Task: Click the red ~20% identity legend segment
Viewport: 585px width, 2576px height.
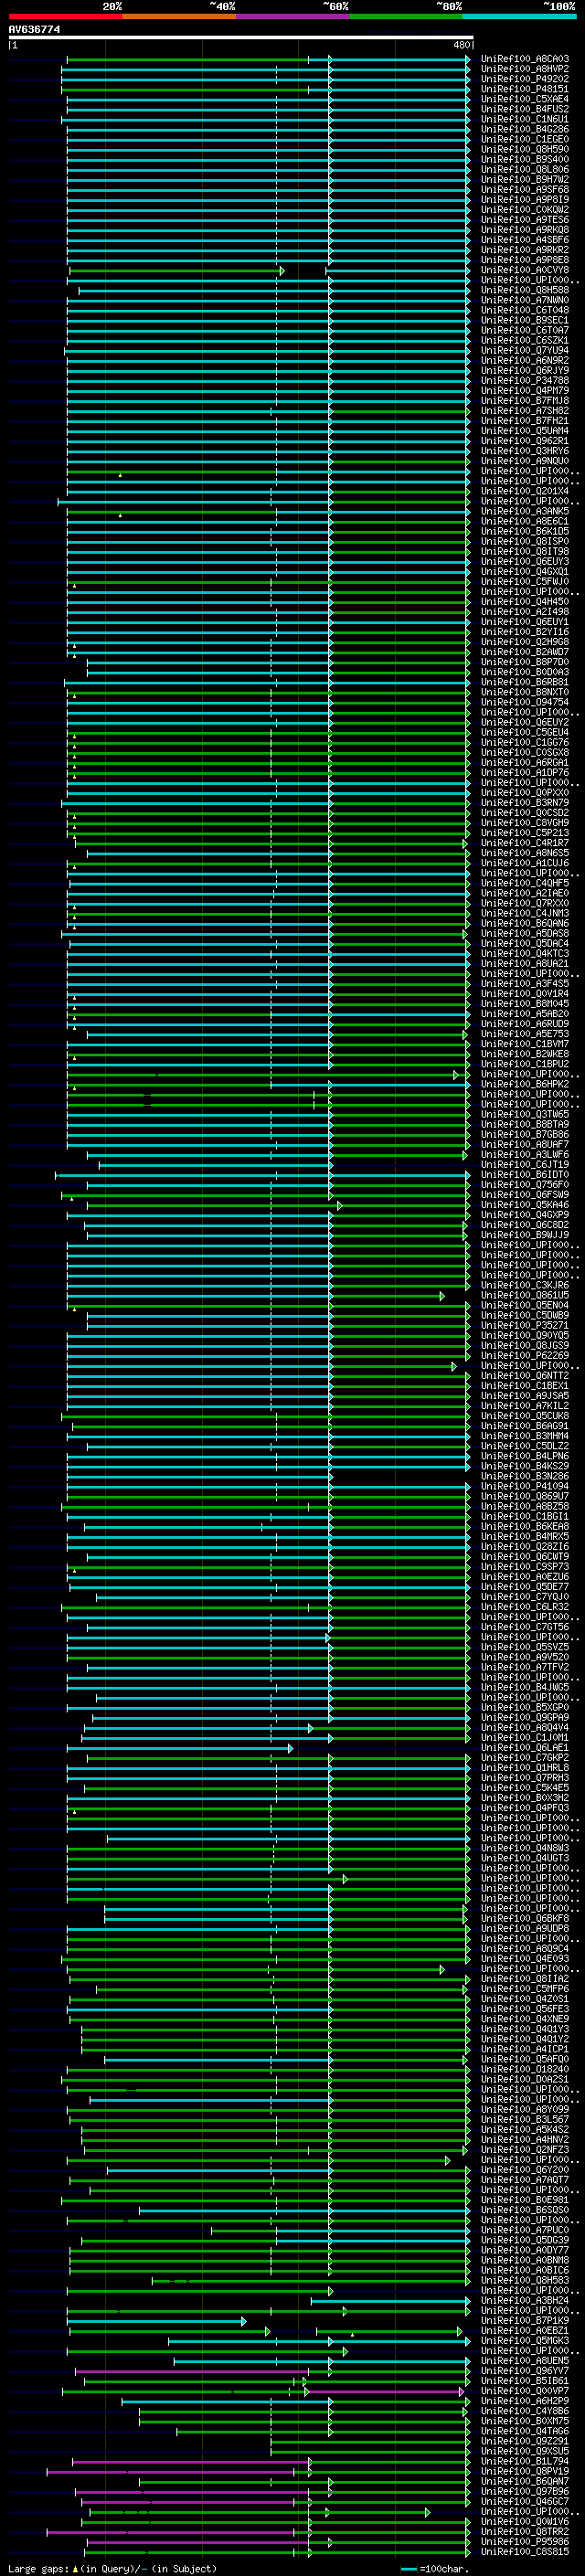Action: pos(65,16)
